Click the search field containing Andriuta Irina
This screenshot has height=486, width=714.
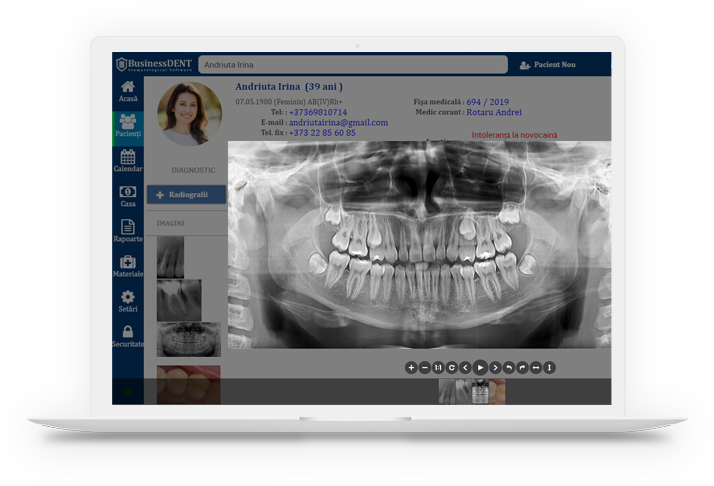[x=353, y=65]
